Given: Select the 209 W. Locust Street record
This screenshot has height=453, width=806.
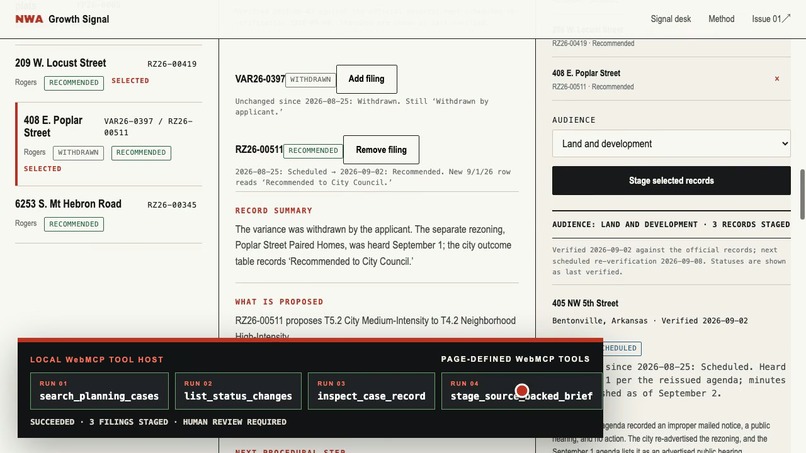Looking at the screenshot, I should coord(108,74).
